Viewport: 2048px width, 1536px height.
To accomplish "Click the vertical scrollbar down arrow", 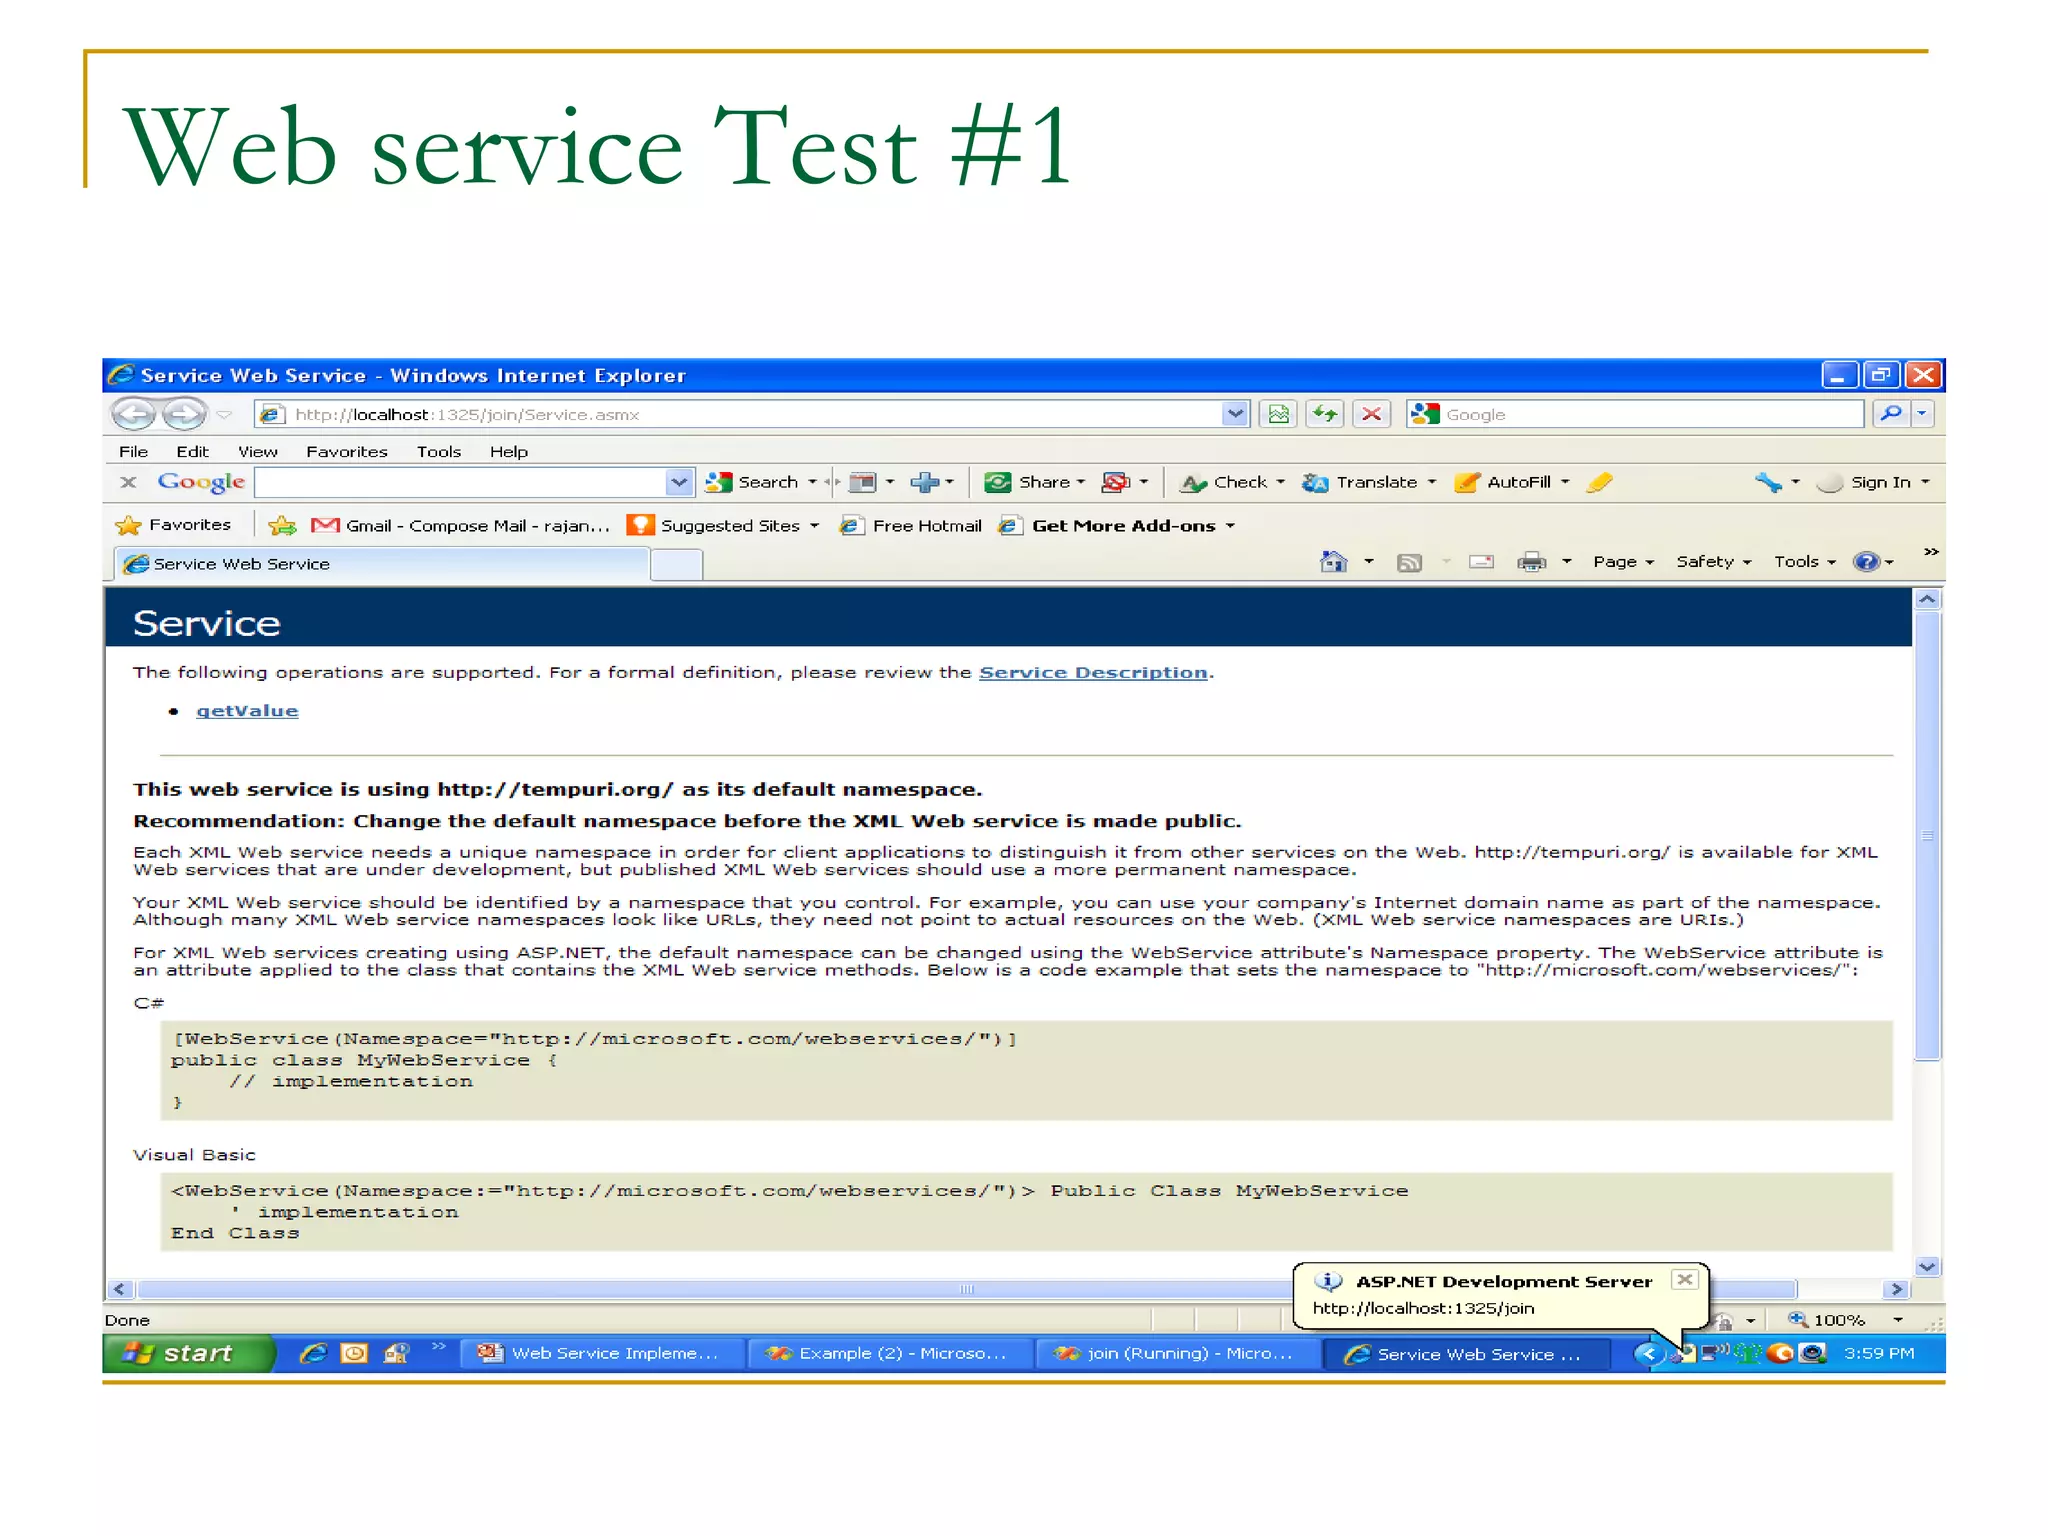I will point(1928,1266).
